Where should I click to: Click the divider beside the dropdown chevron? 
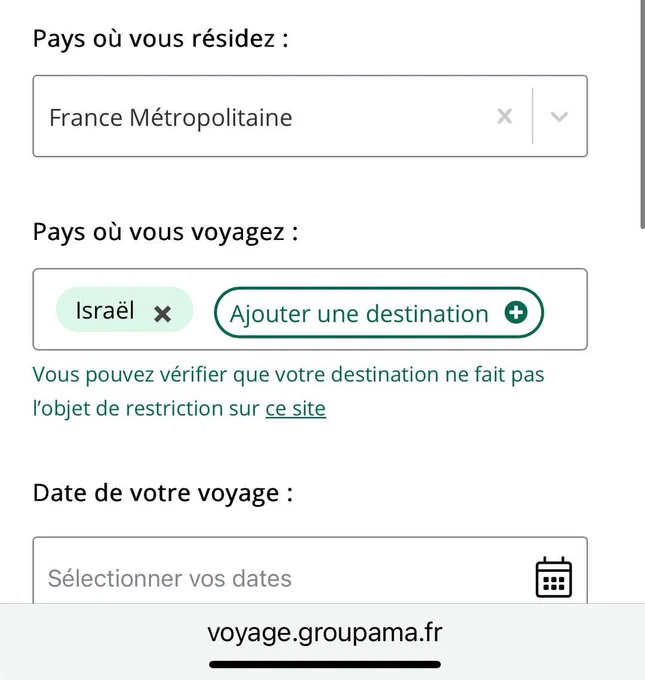pos(532,116)
